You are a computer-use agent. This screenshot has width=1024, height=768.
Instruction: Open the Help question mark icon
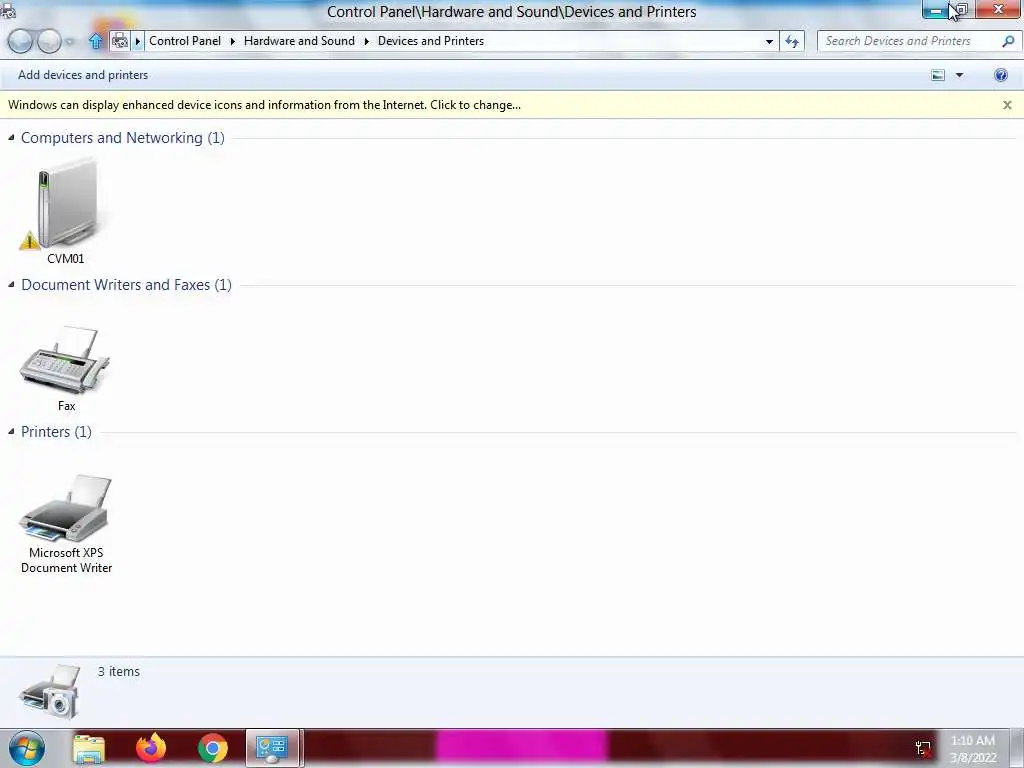1000,75
